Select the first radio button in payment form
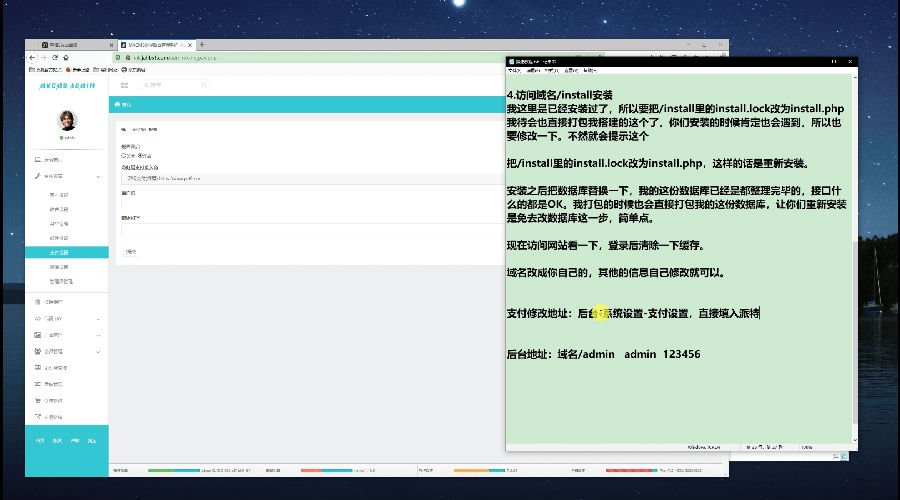The width and height of the screenshot is (900, 500). pos(123,155)
